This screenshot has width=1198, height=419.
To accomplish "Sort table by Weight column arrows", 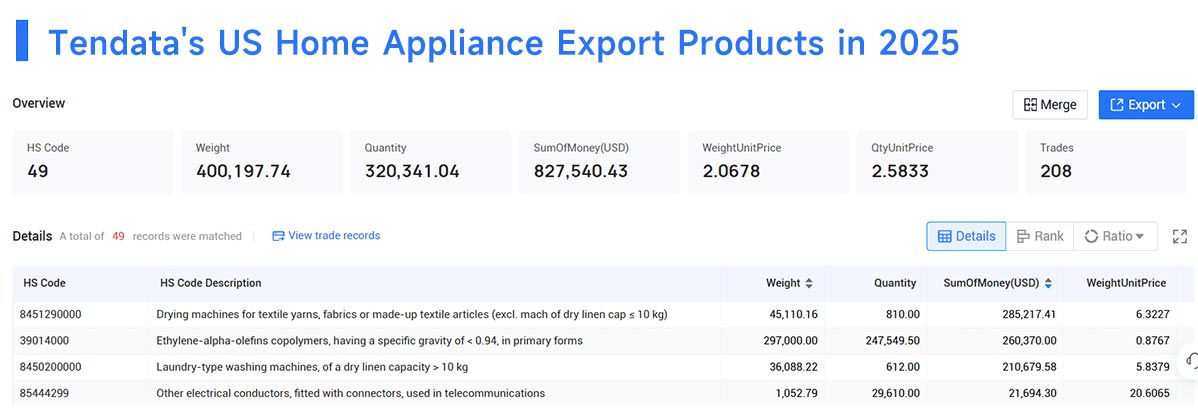I will 809,283.
